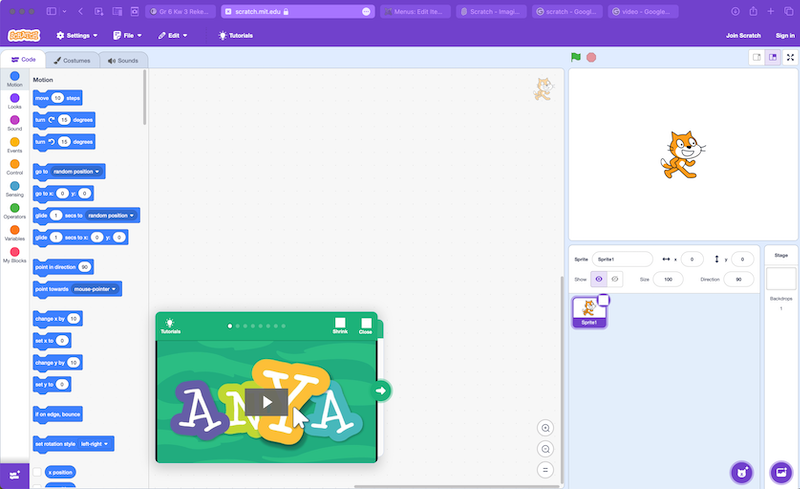Click the Choose a Backdrop button
800x489 pixels.
click(x=781, y=472)
